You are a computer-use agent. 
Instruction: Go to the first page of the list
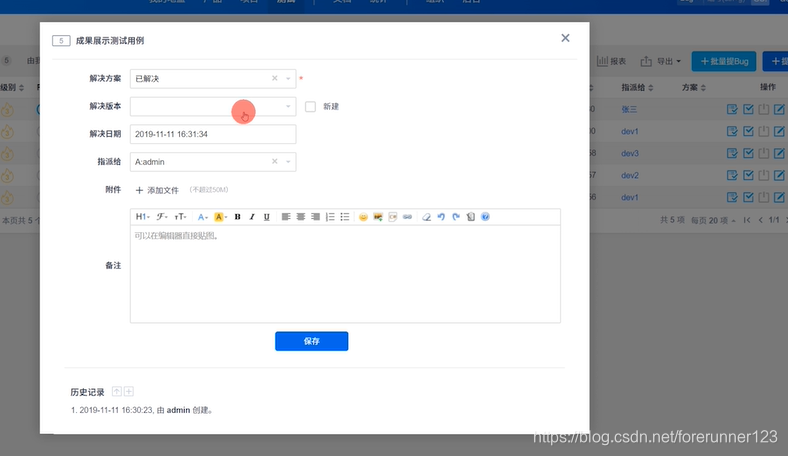pos(747,220)
